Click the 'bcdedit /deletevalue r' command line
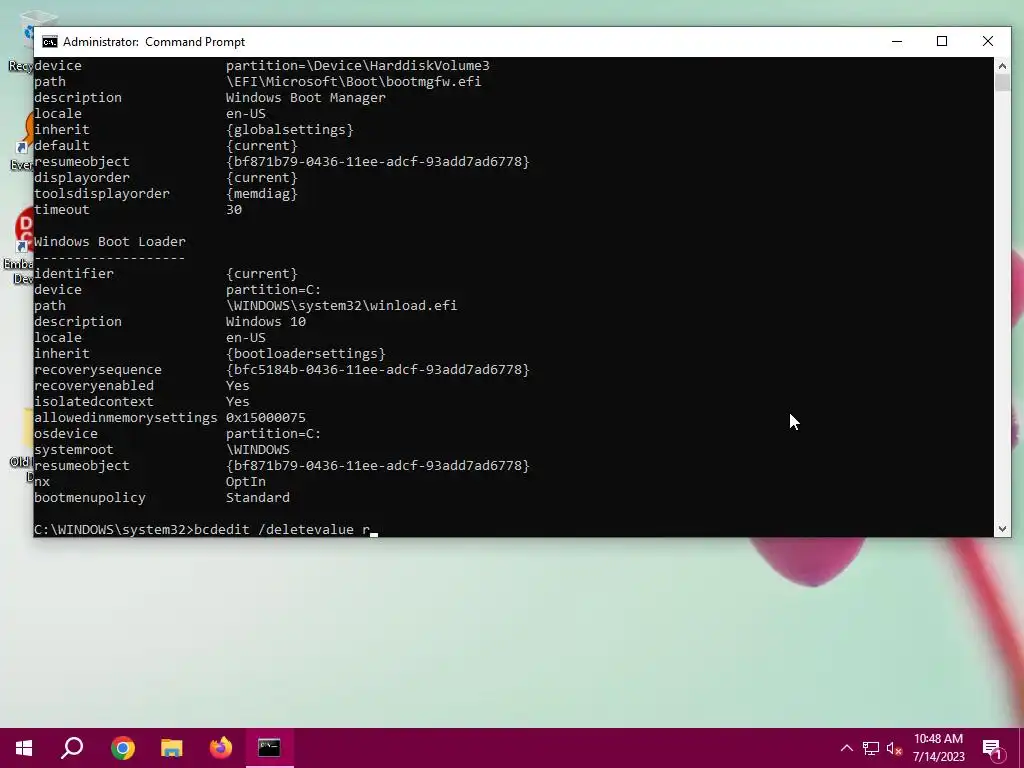This screenshot has width=1024, height=768. (x=282, y=530)
